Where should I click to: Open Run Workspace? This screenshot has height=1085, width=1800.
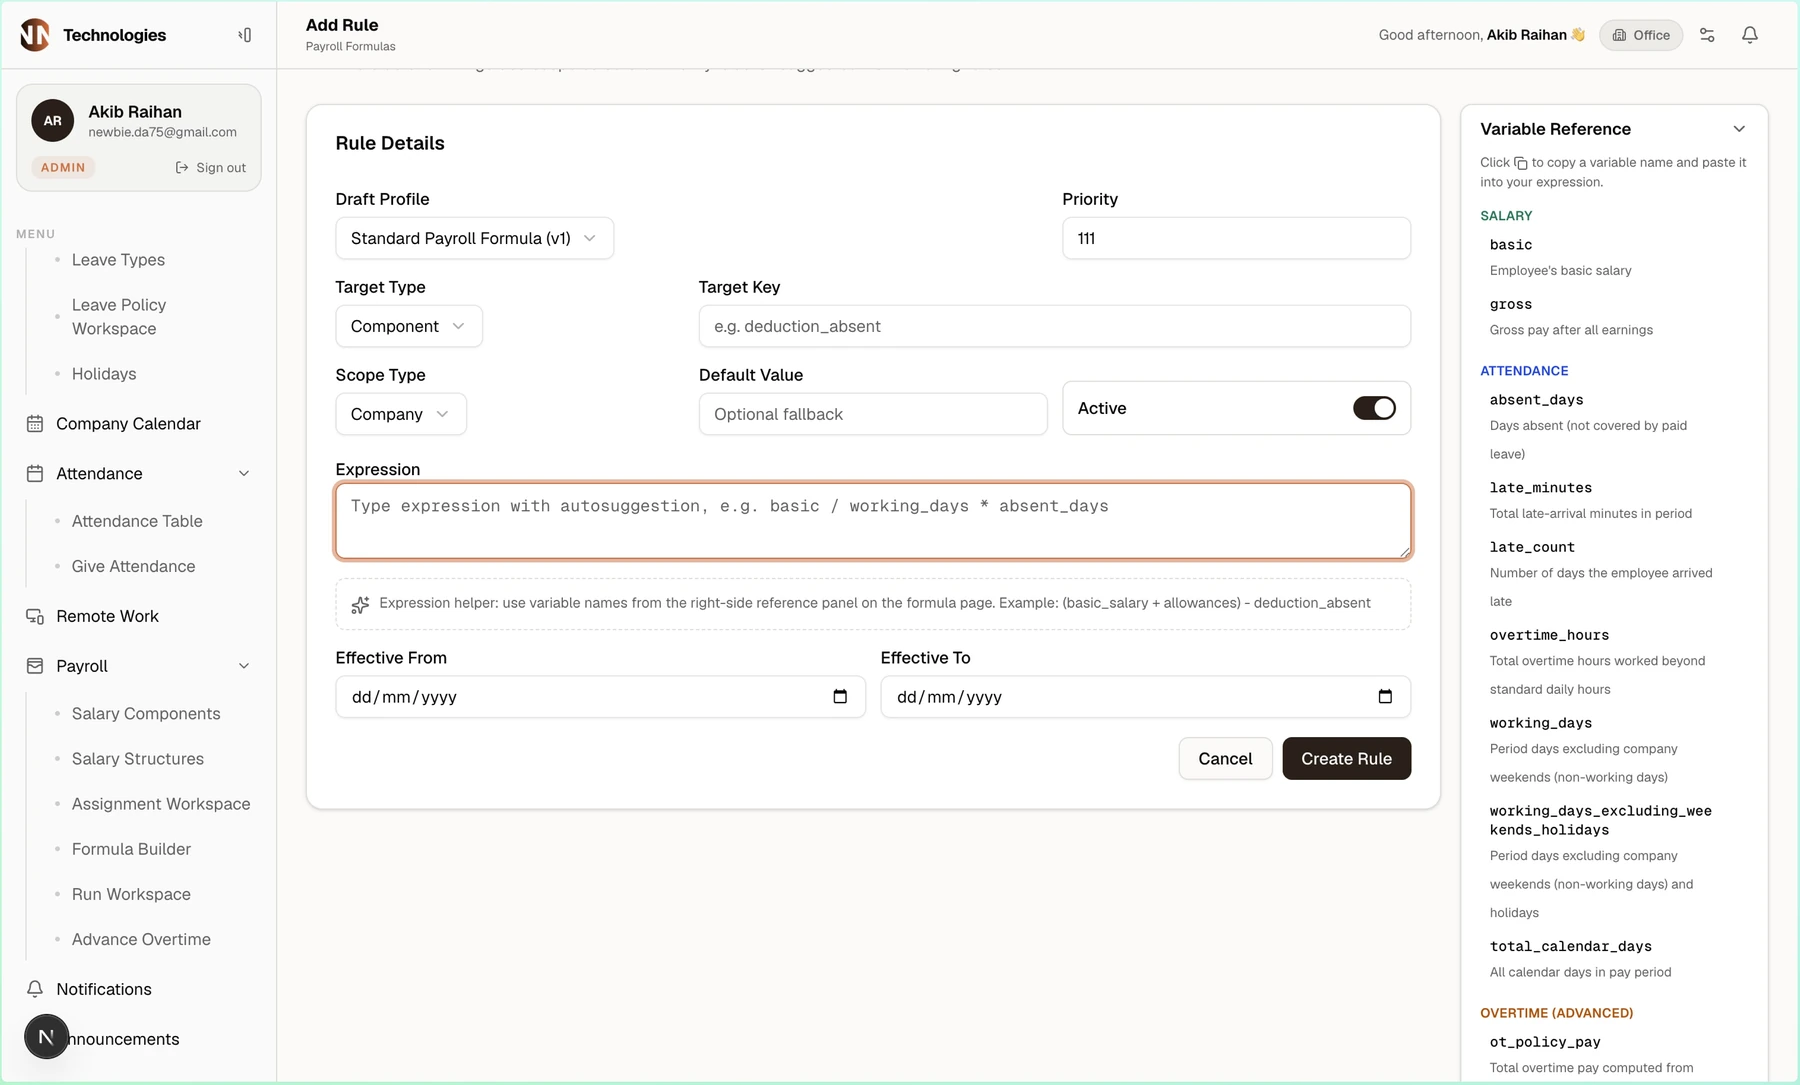pos(131,894)
